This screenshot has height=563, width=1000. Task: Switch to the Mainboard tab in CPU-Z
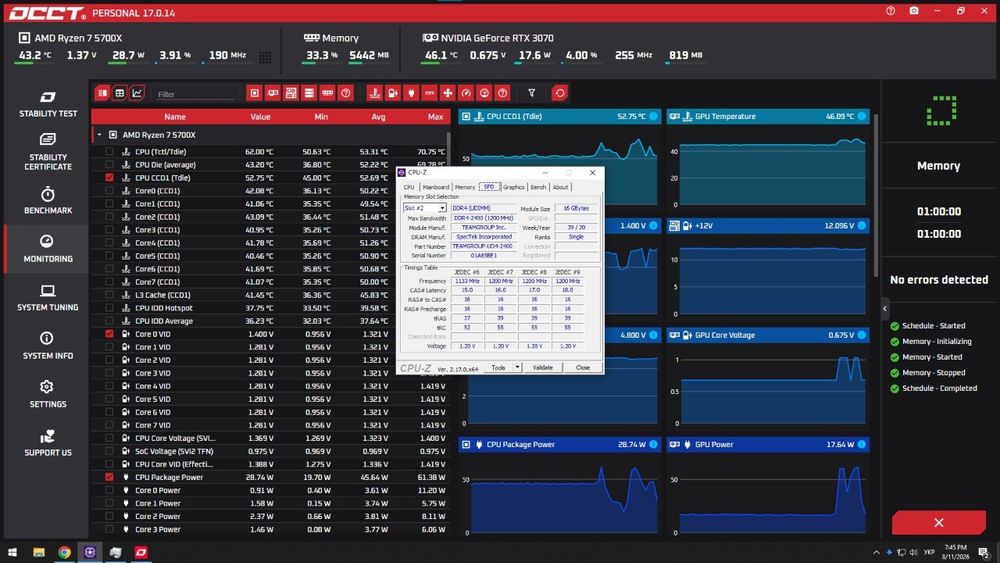[436, 187]
